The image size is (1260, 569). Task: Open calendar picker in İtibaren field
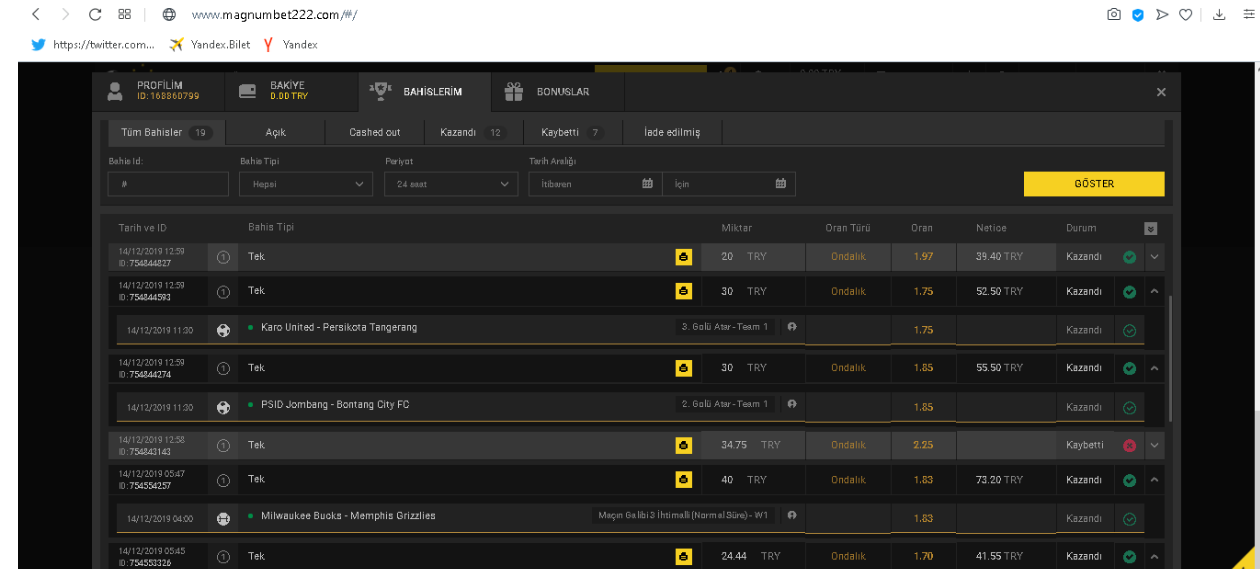coord(647,183)
